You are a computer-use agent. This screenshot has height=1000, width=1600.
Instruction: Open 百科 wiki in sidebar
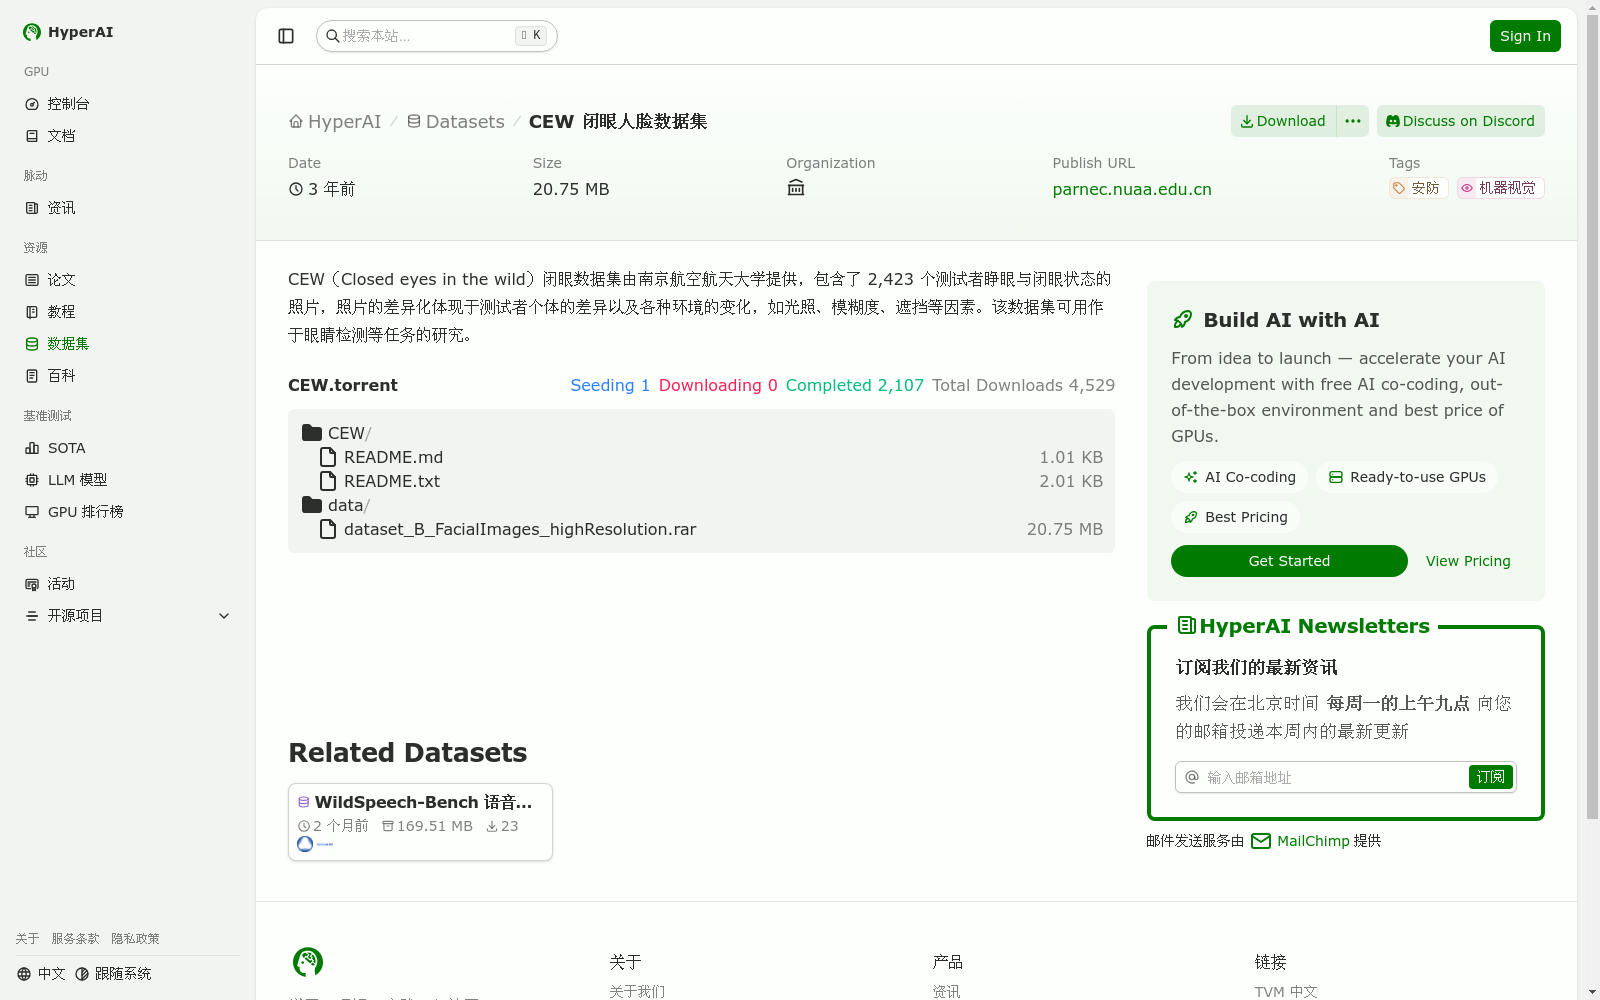click(x=127, y=376)
